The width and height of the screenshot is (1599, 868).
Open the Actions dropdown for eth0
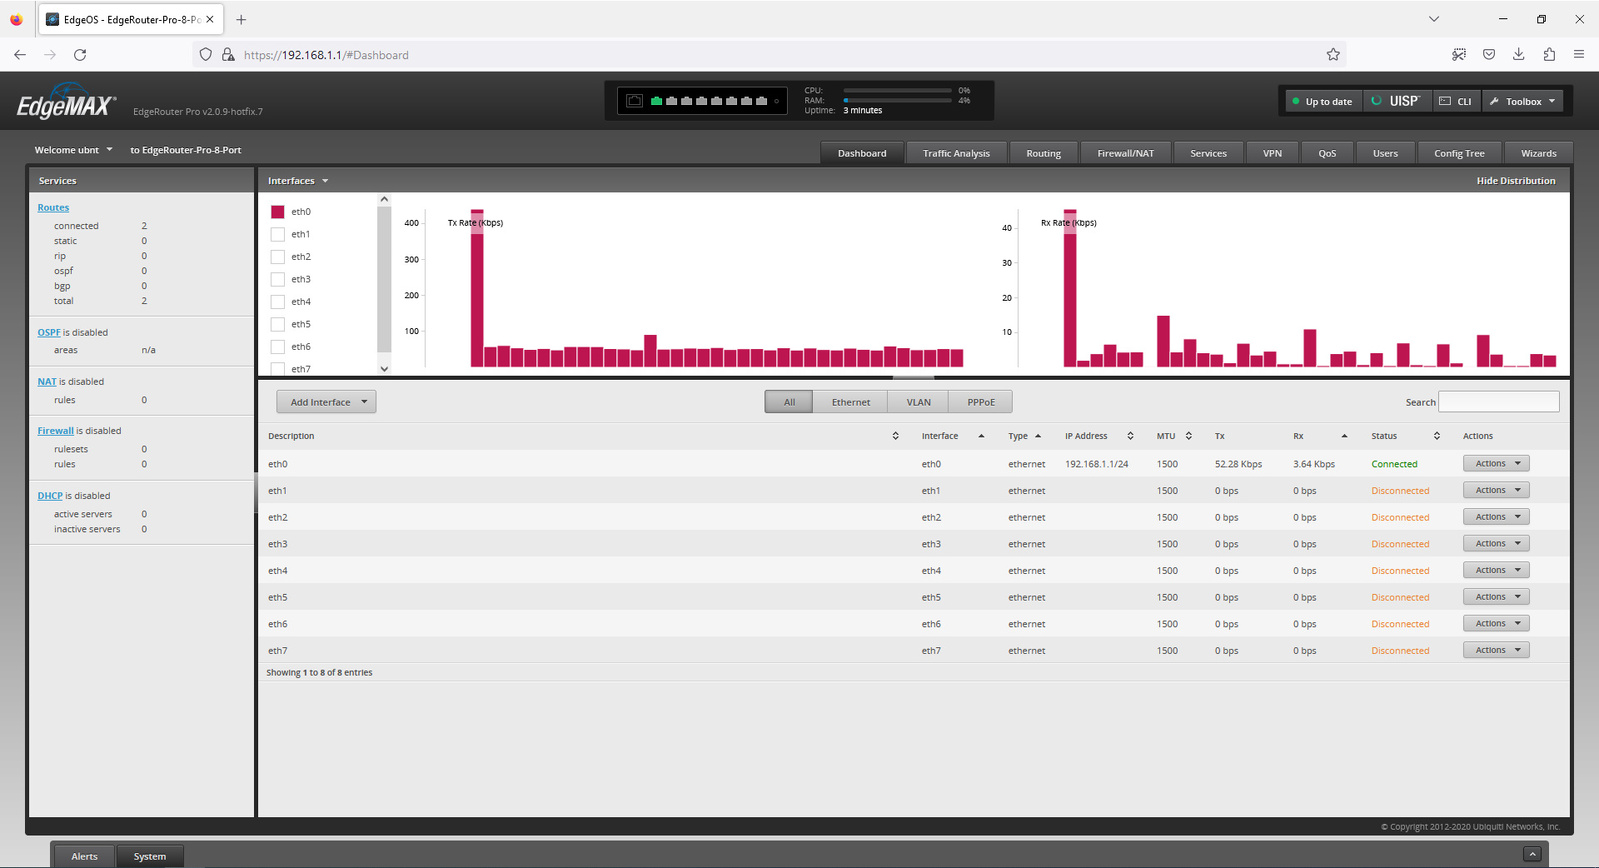point(1495,464)
